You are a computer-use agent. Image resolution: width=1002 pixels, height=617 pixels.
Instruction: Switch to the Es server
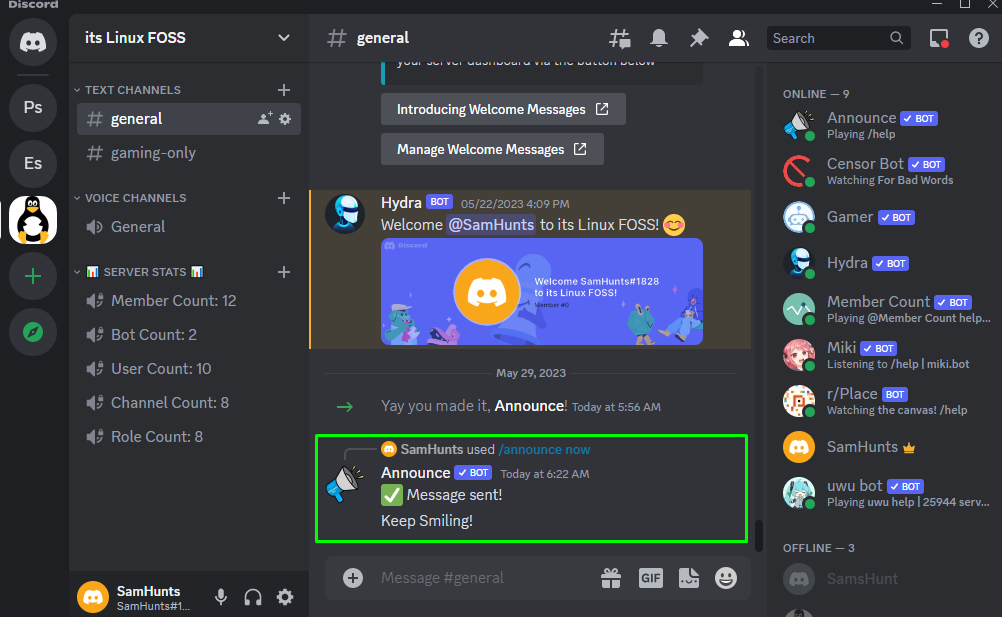pos(33,164)
